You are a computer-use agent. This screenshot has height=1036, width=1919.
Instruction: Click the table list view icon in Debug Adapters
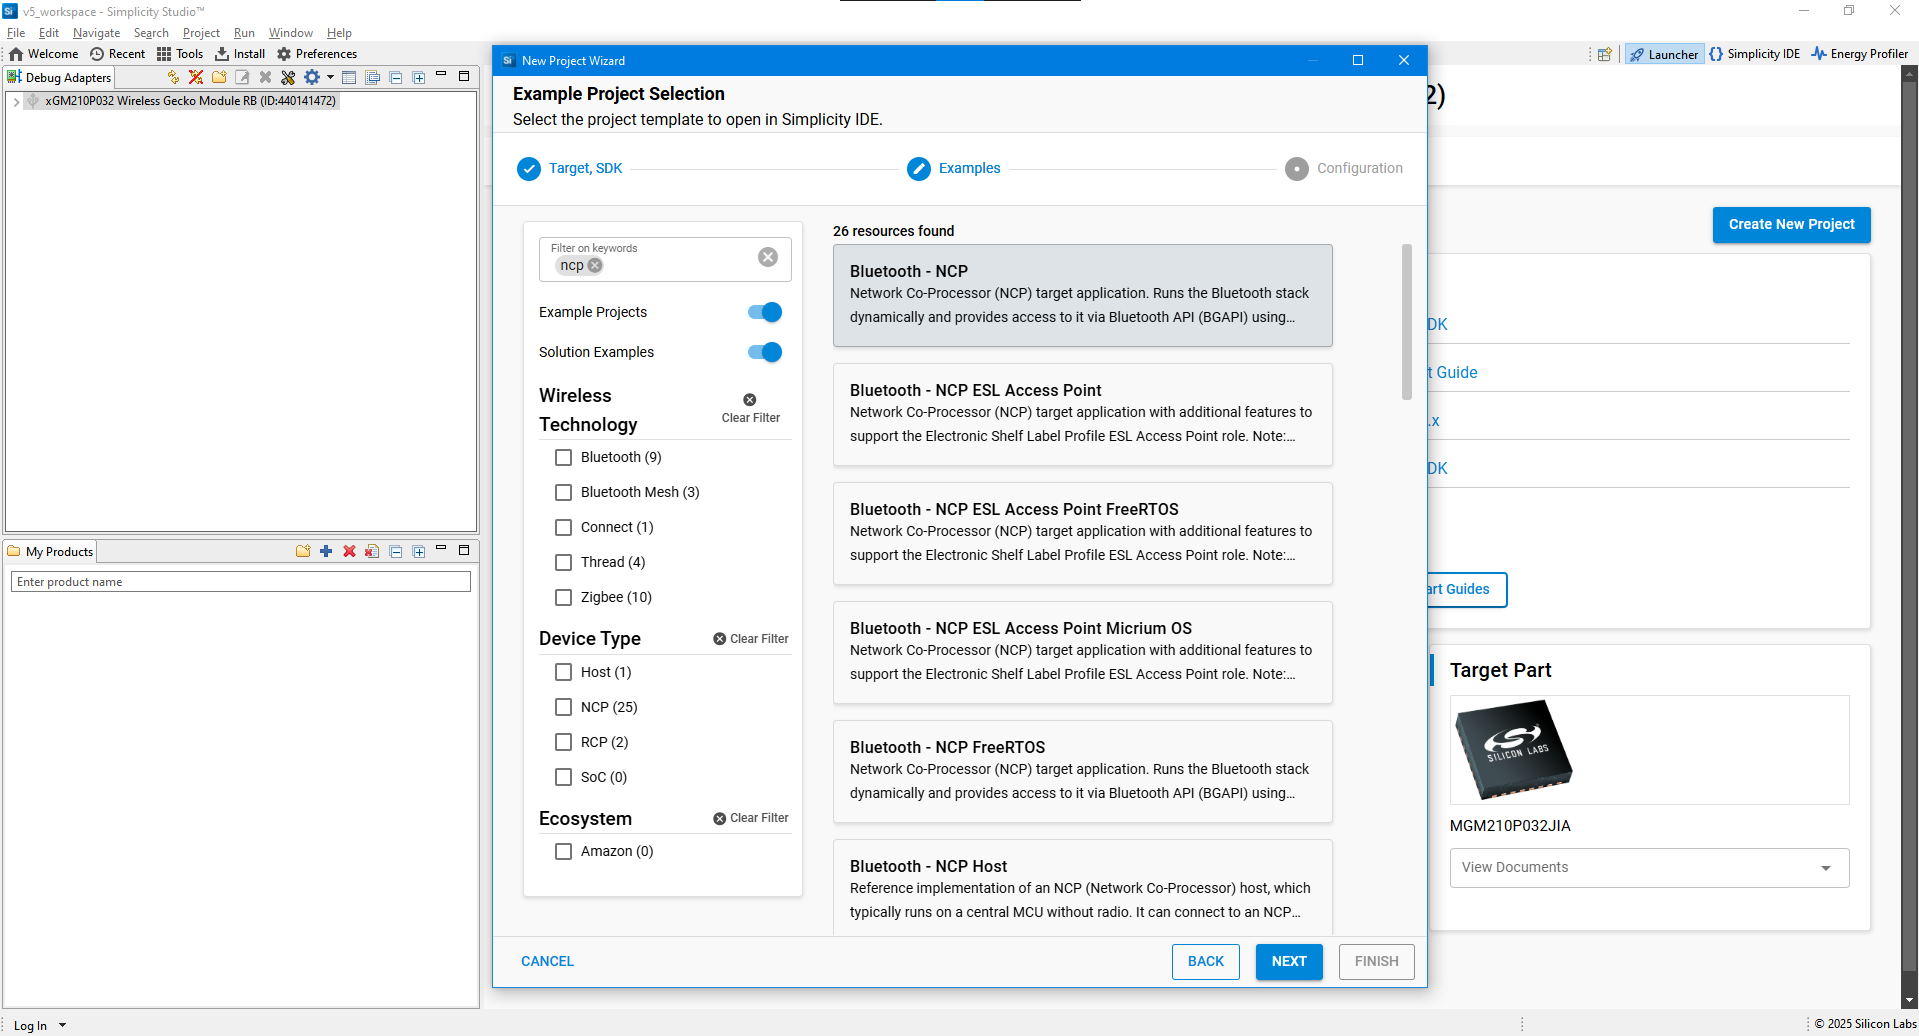coord(349,77)
